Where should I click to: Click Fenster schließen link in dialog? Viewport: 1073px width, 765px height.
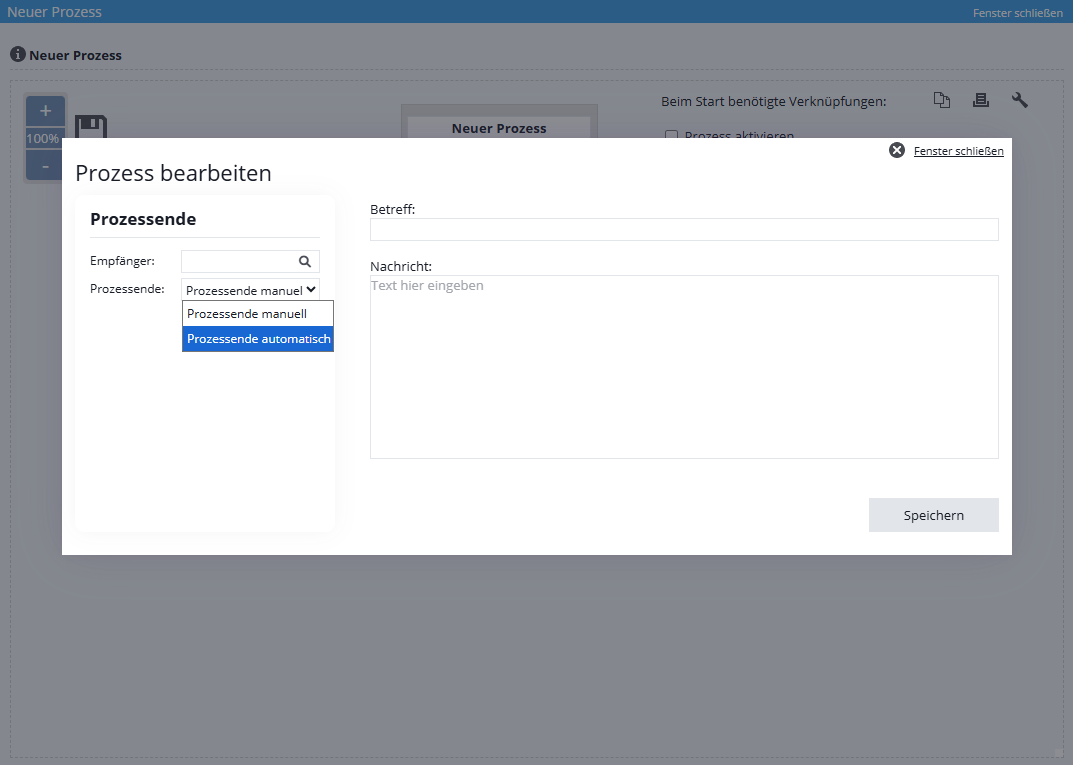[958, 151]
